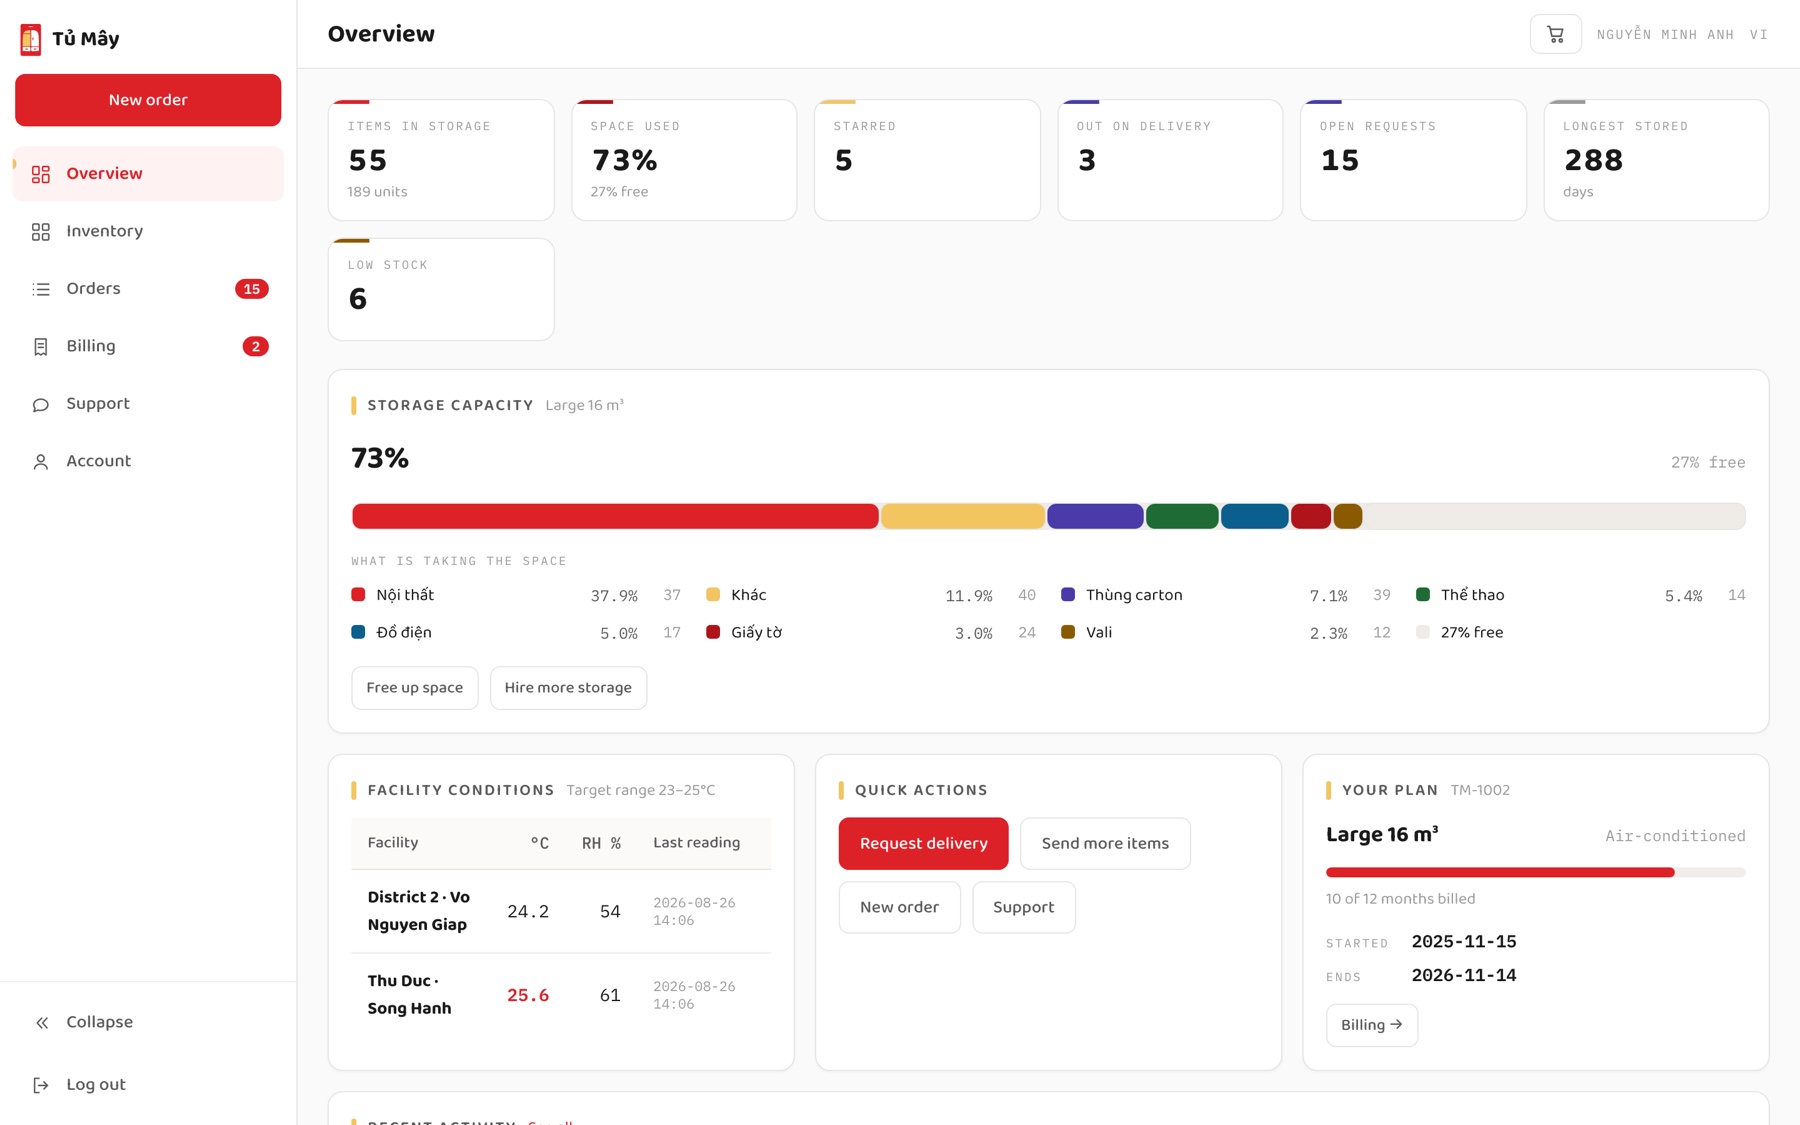This screenshot has width=1800, height=1125.
Task: Click the Thùng carton legend label
Action: (1134, 595)
